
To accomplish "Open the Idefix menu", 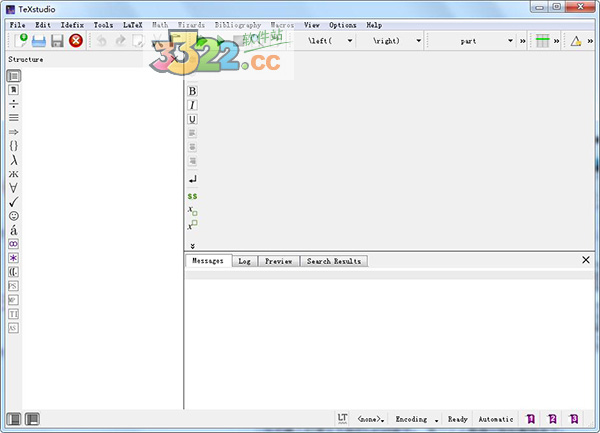I will tap(72, 25).
